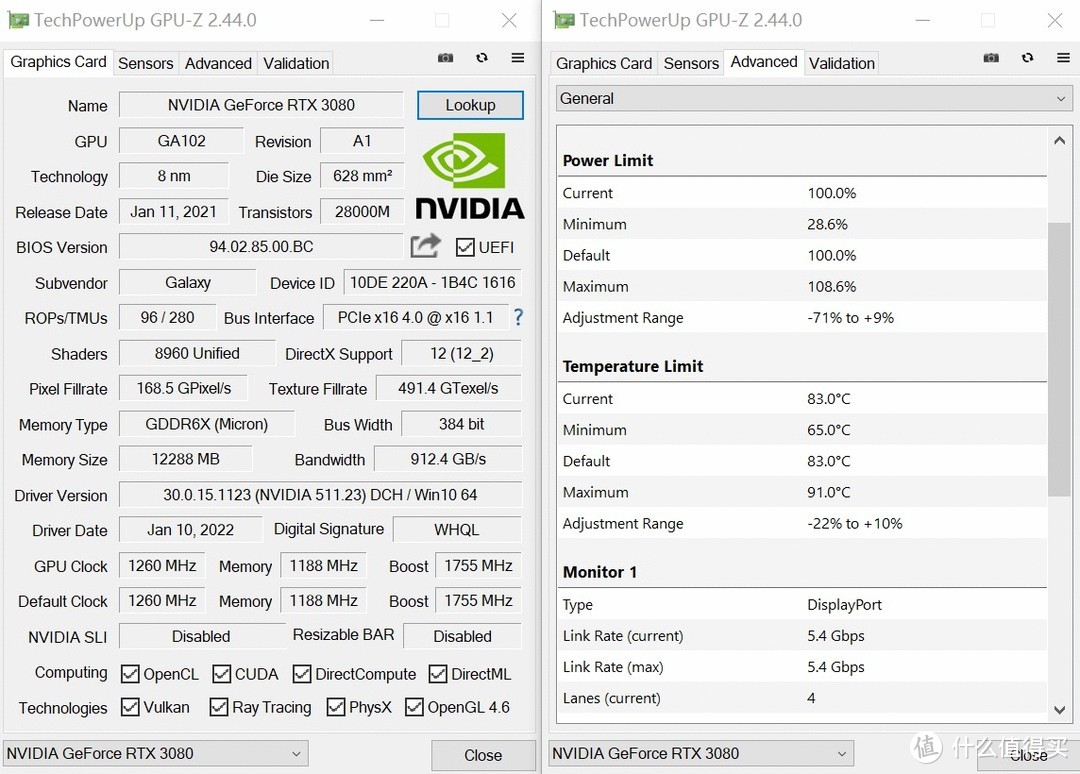1080x774 pixels.
Task: Click Bus Interface question mark help icon
Action: point(518,317)
